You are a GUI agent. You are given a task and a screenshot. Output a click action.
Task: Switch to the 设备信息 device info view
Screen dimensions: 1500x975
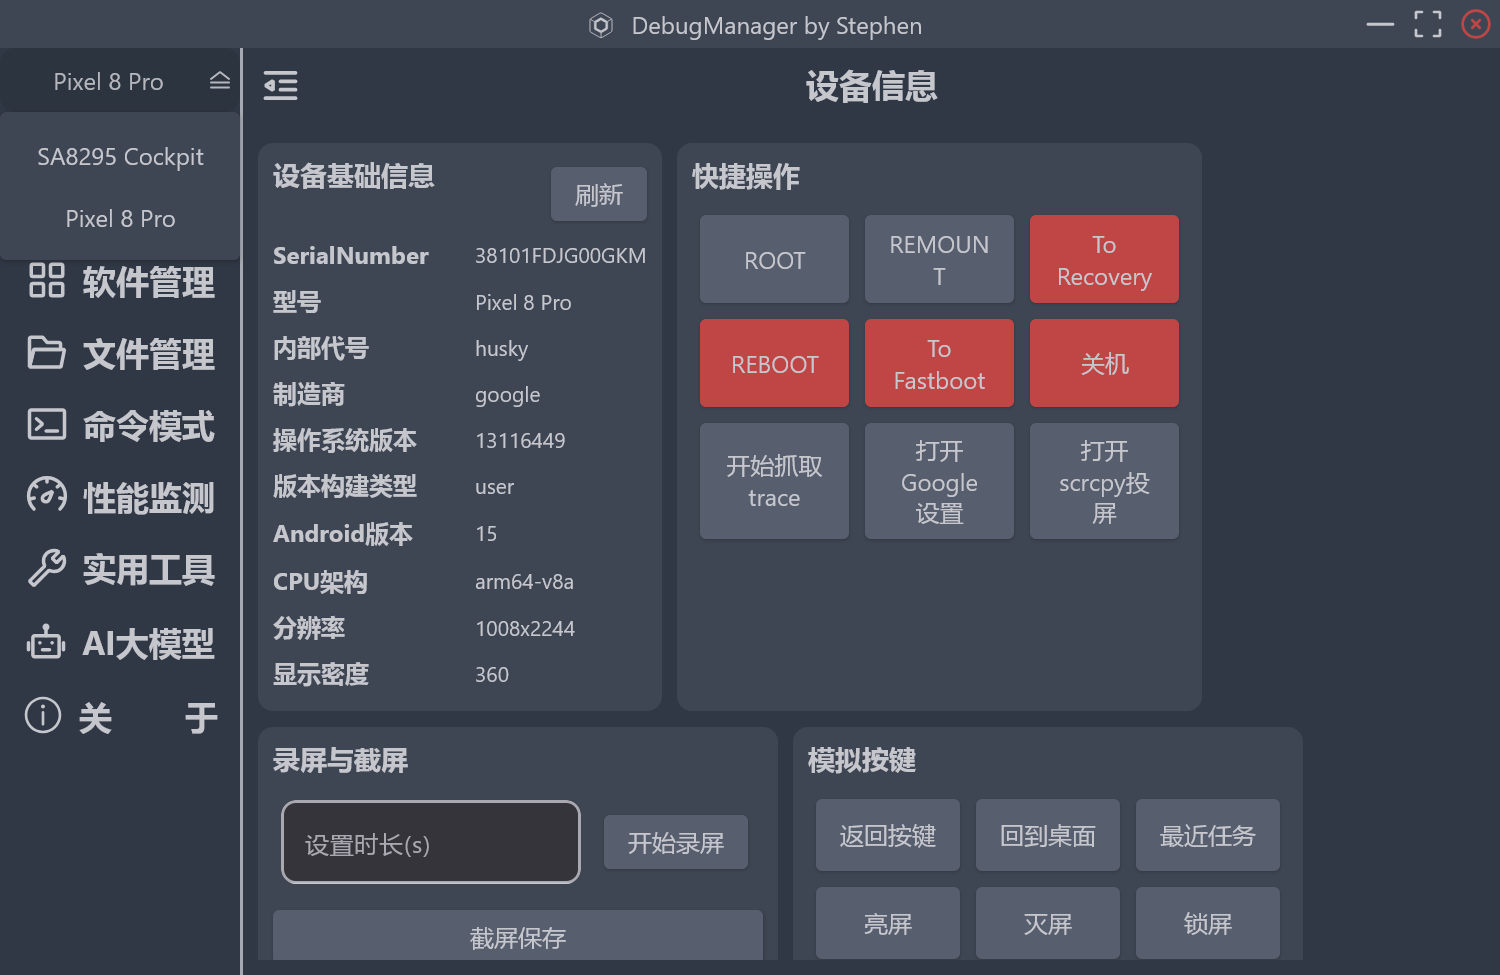point(871,88)
